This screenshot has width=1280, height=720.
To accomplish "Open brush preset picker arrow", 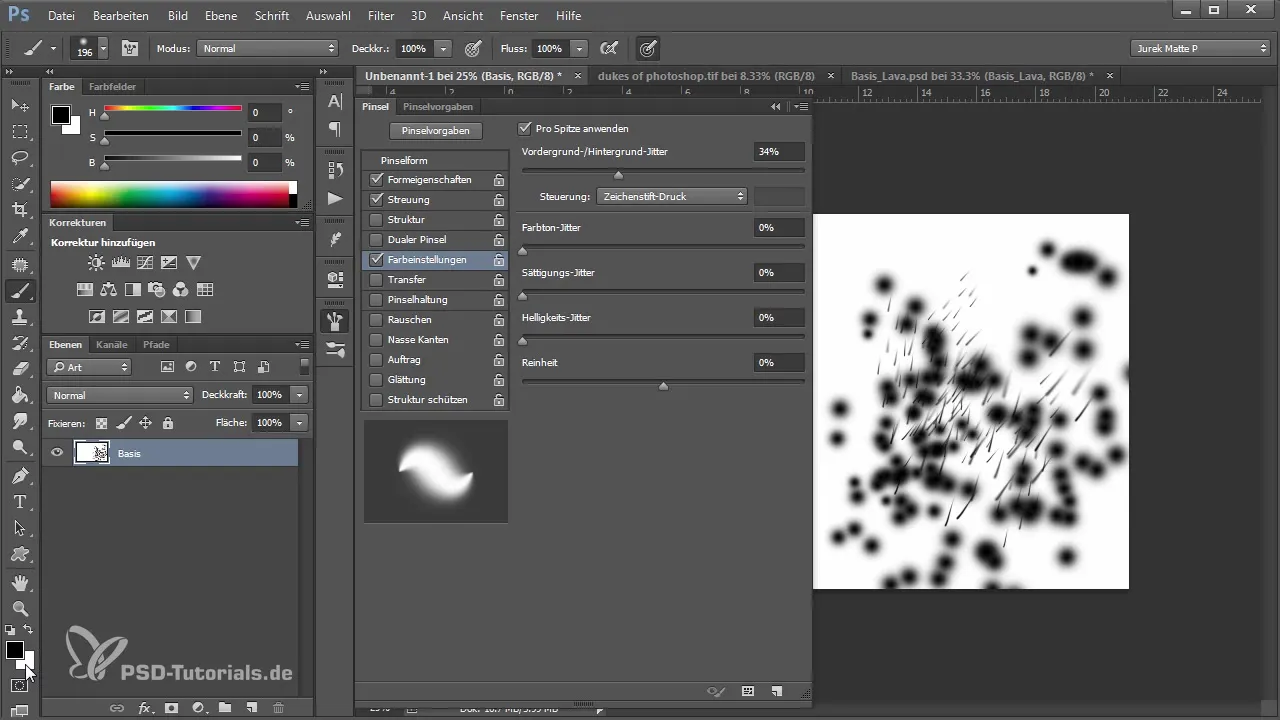I will 103,48.
